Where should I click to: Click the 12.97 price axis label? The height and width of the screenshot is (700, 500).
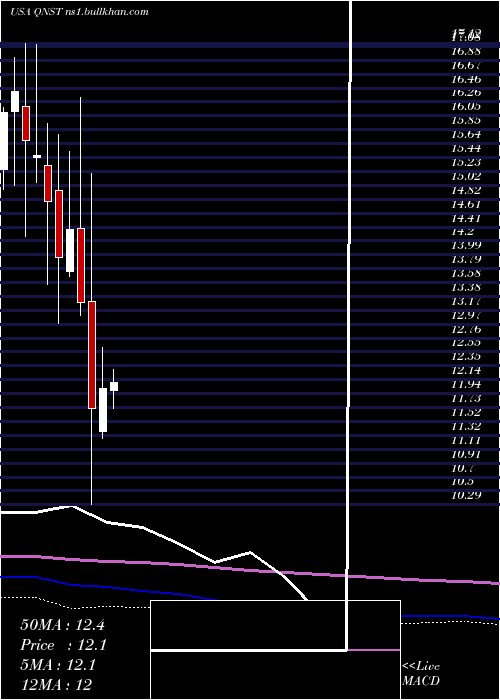click(x=466, y=315)
